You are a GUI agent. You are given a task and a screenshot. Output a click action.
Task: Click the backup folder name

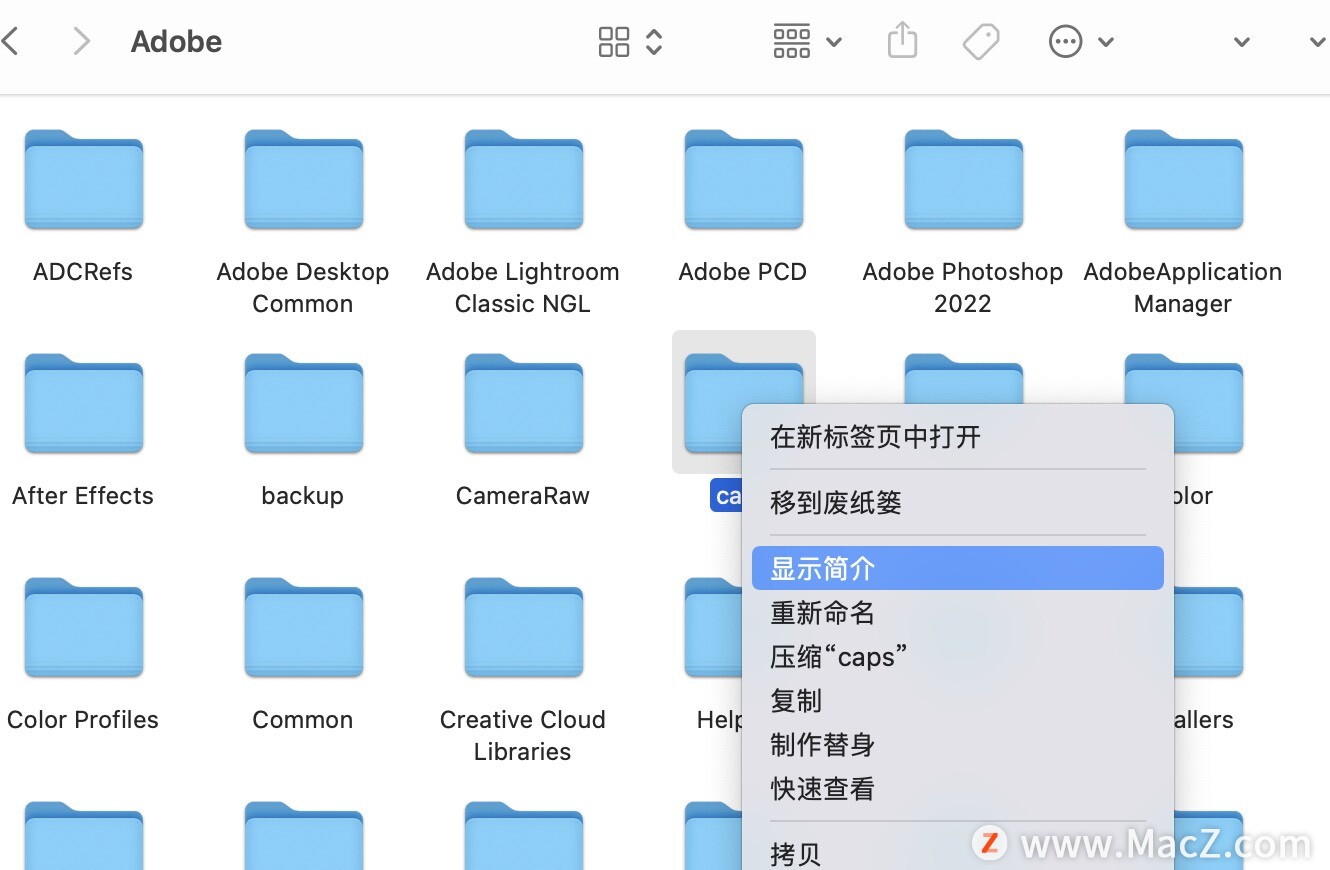(x=303, y=496)
